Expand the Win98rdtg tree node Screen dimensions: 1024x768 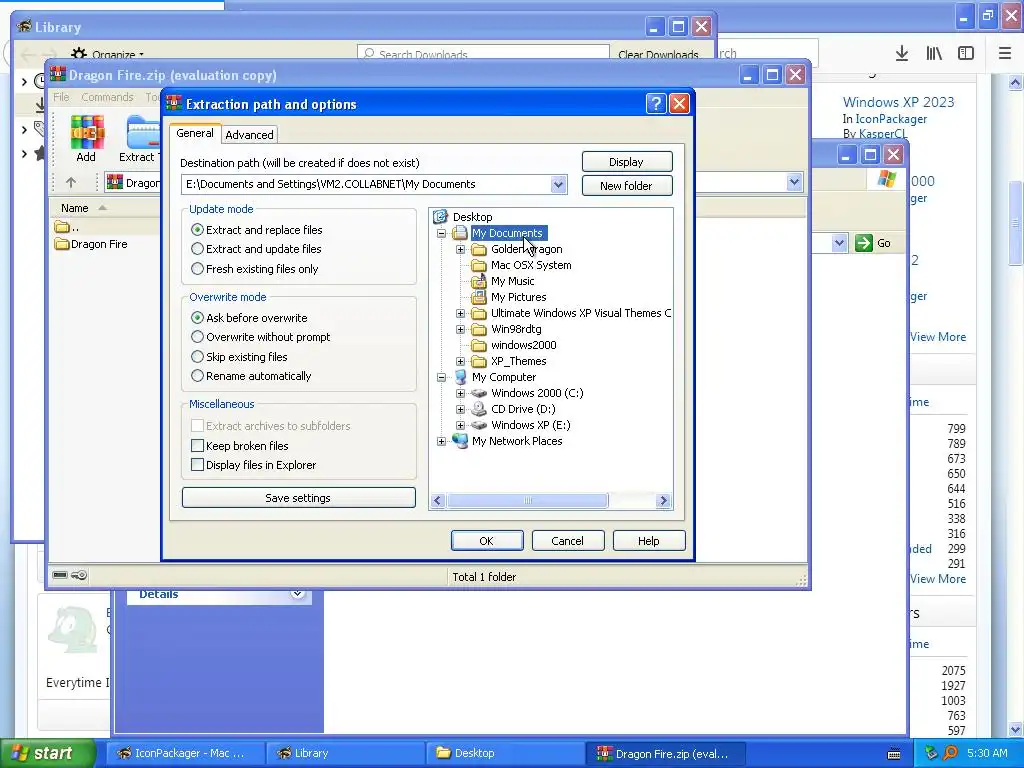460,329
